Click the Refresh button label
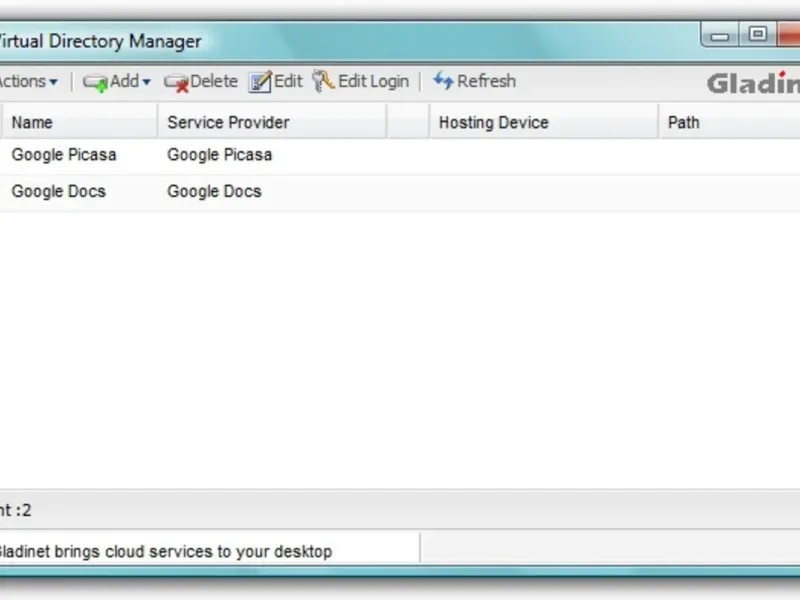The height and width of the screenshot is (600, 800). 486,81
